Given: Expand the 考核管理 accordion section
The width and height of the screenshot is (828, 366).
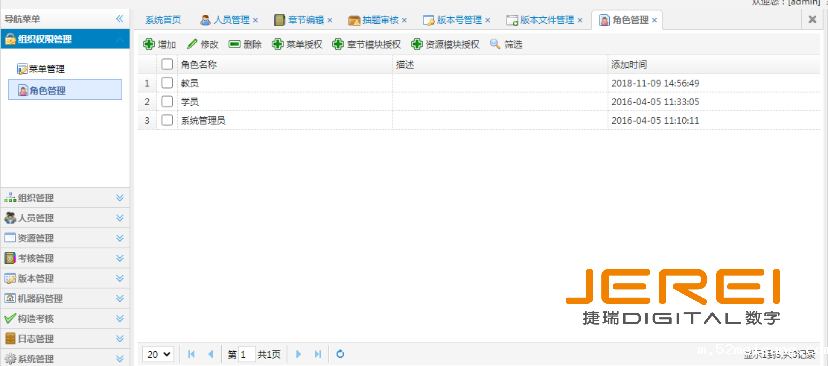Looking at the screenshot, I should [65, 258].
